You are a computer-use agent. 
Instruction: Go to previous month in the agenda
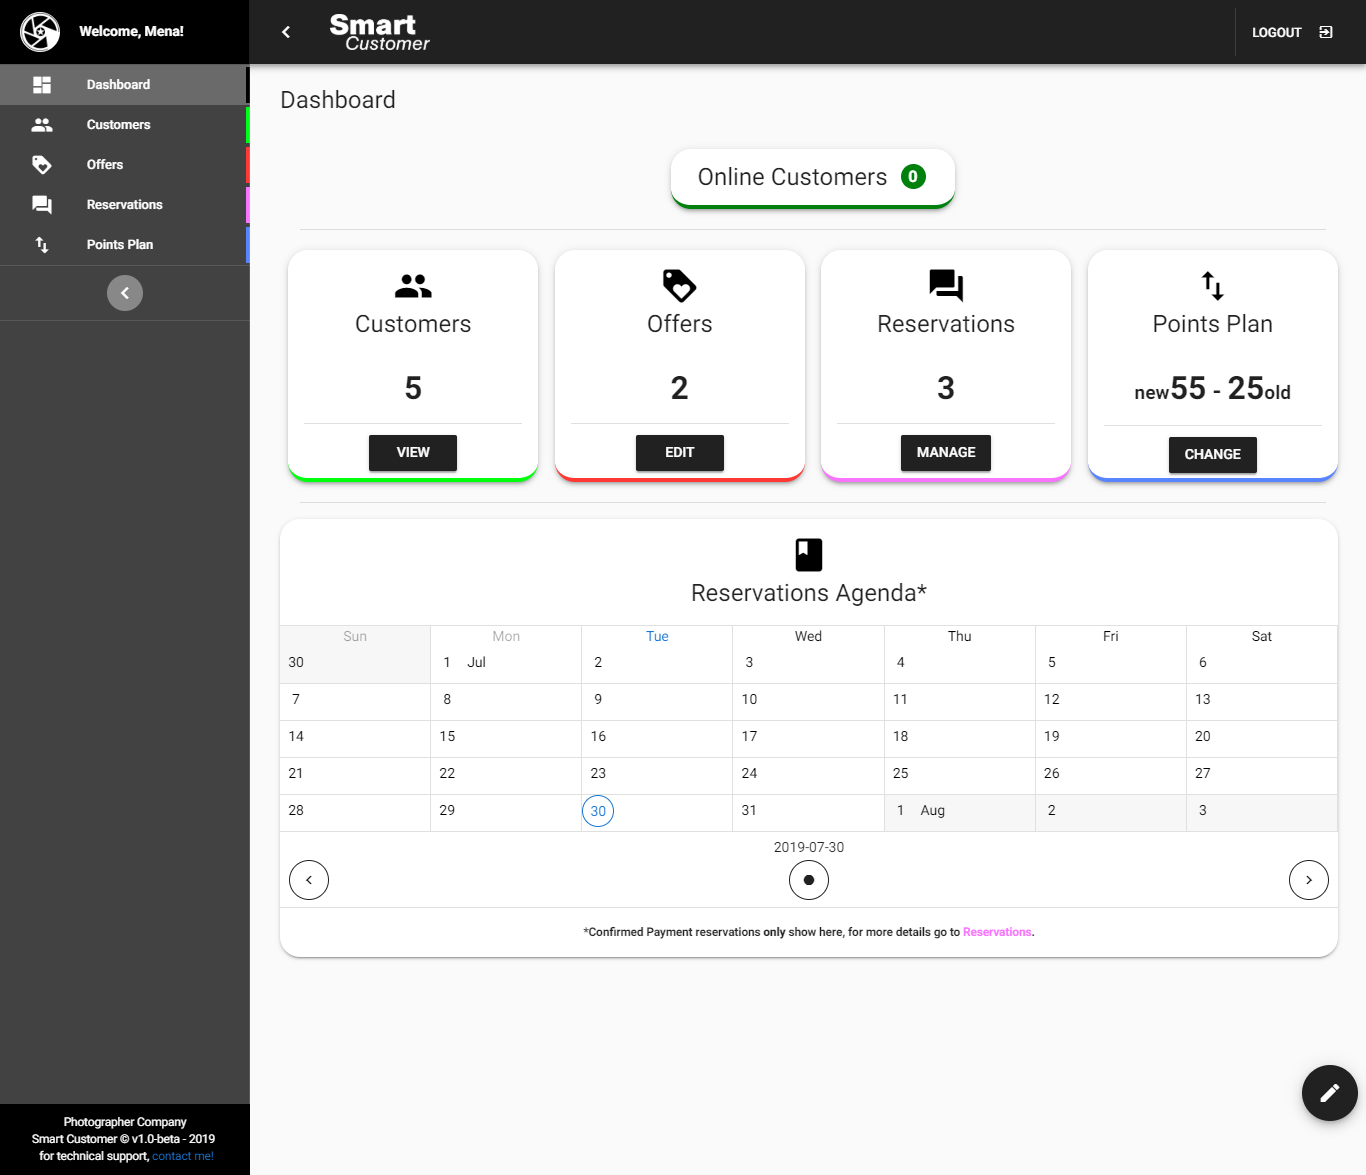(309, 880)
